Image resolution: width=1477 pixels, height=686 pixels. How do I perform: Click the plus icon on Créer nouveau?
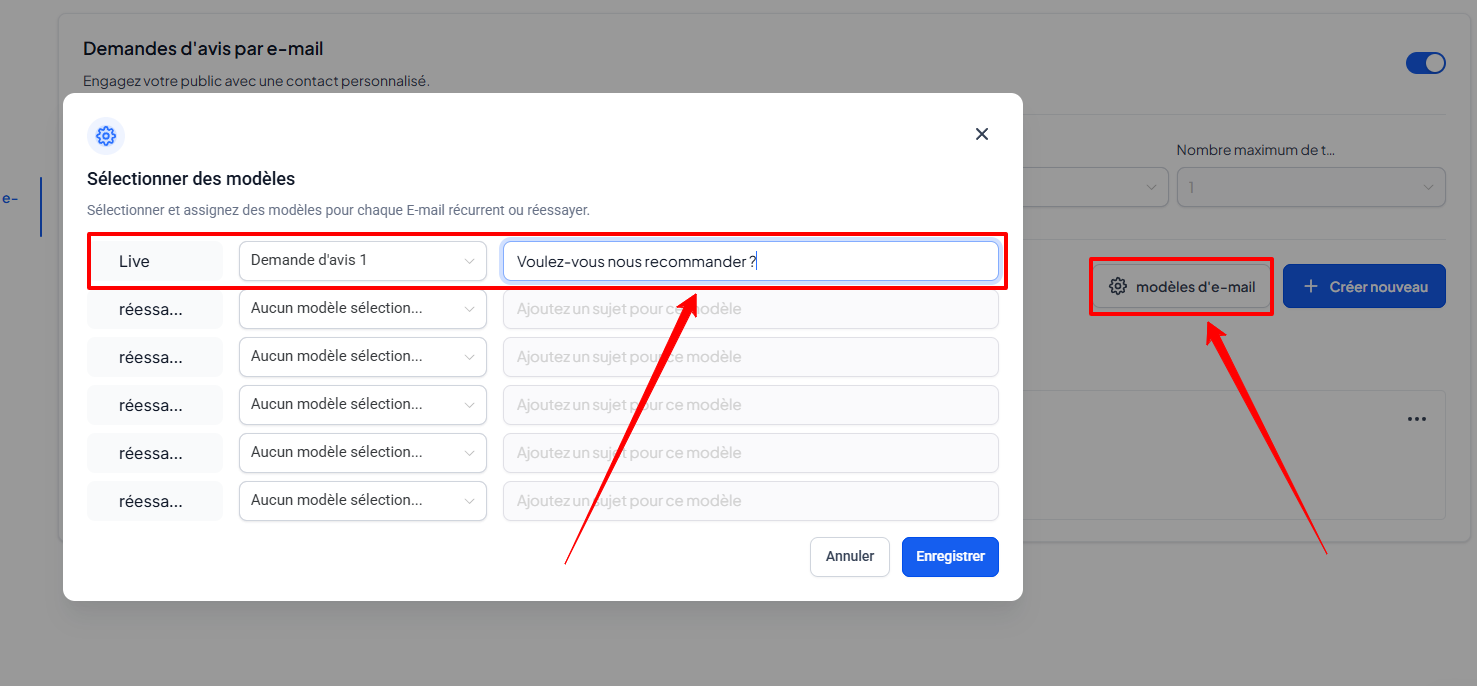pos(1311,287)
